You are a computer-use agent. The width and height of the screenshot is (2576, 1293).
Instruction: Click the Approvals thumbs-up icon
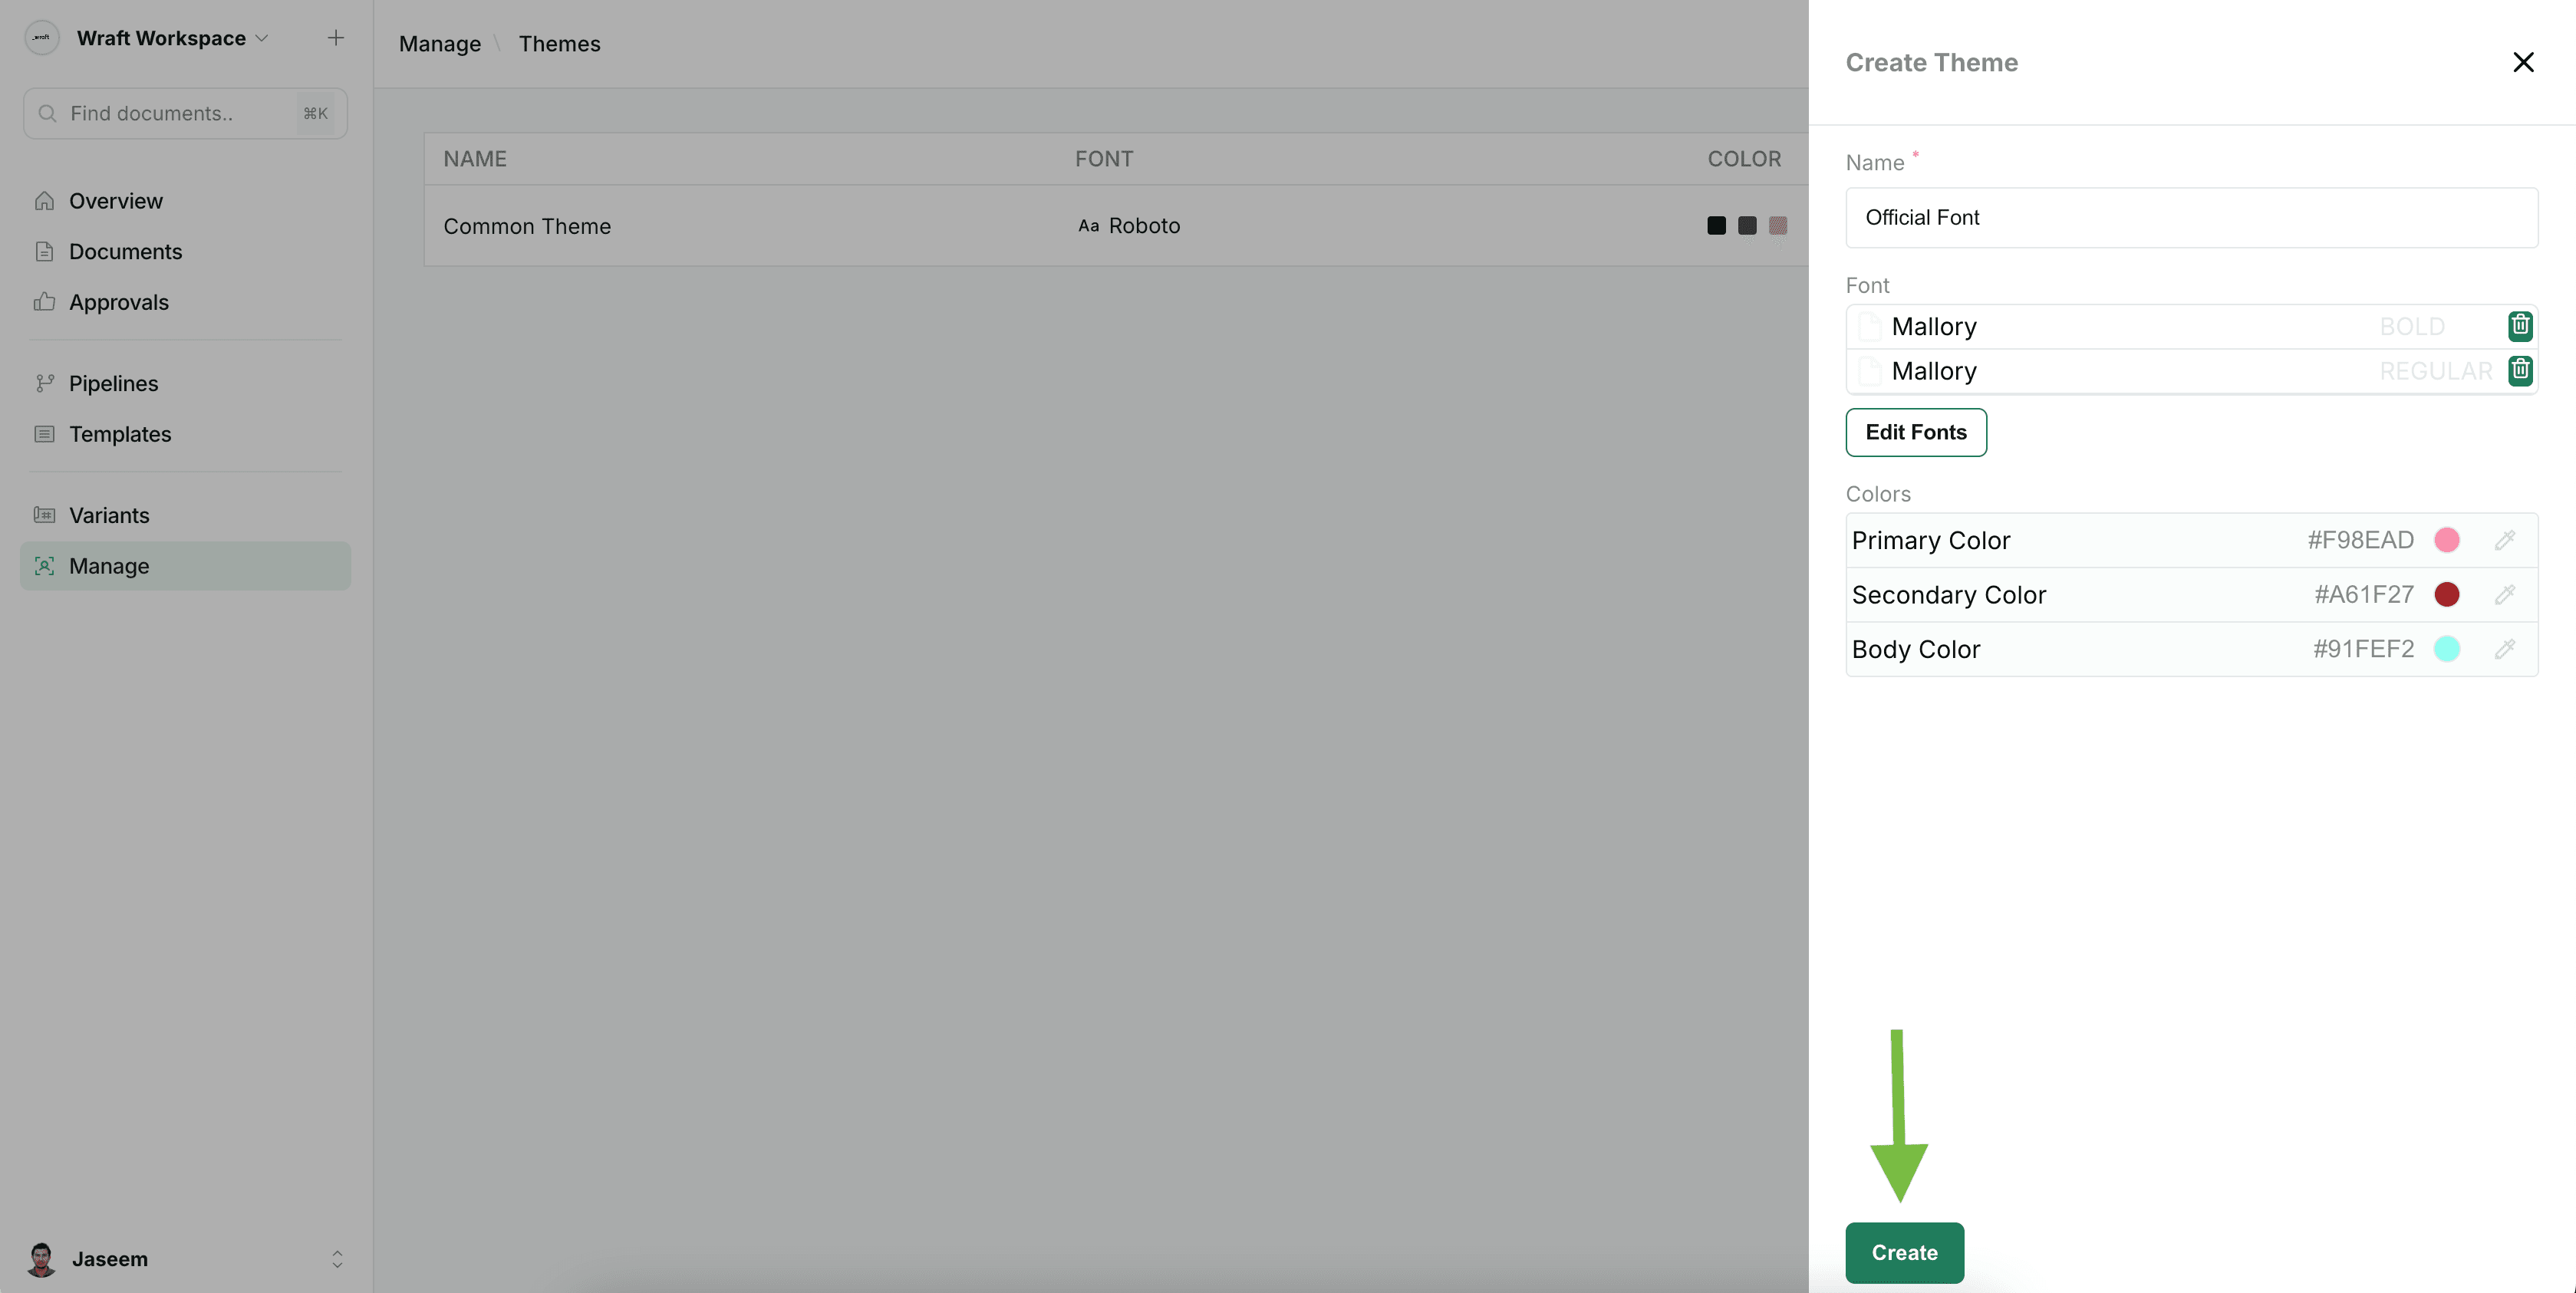(44, 302)
